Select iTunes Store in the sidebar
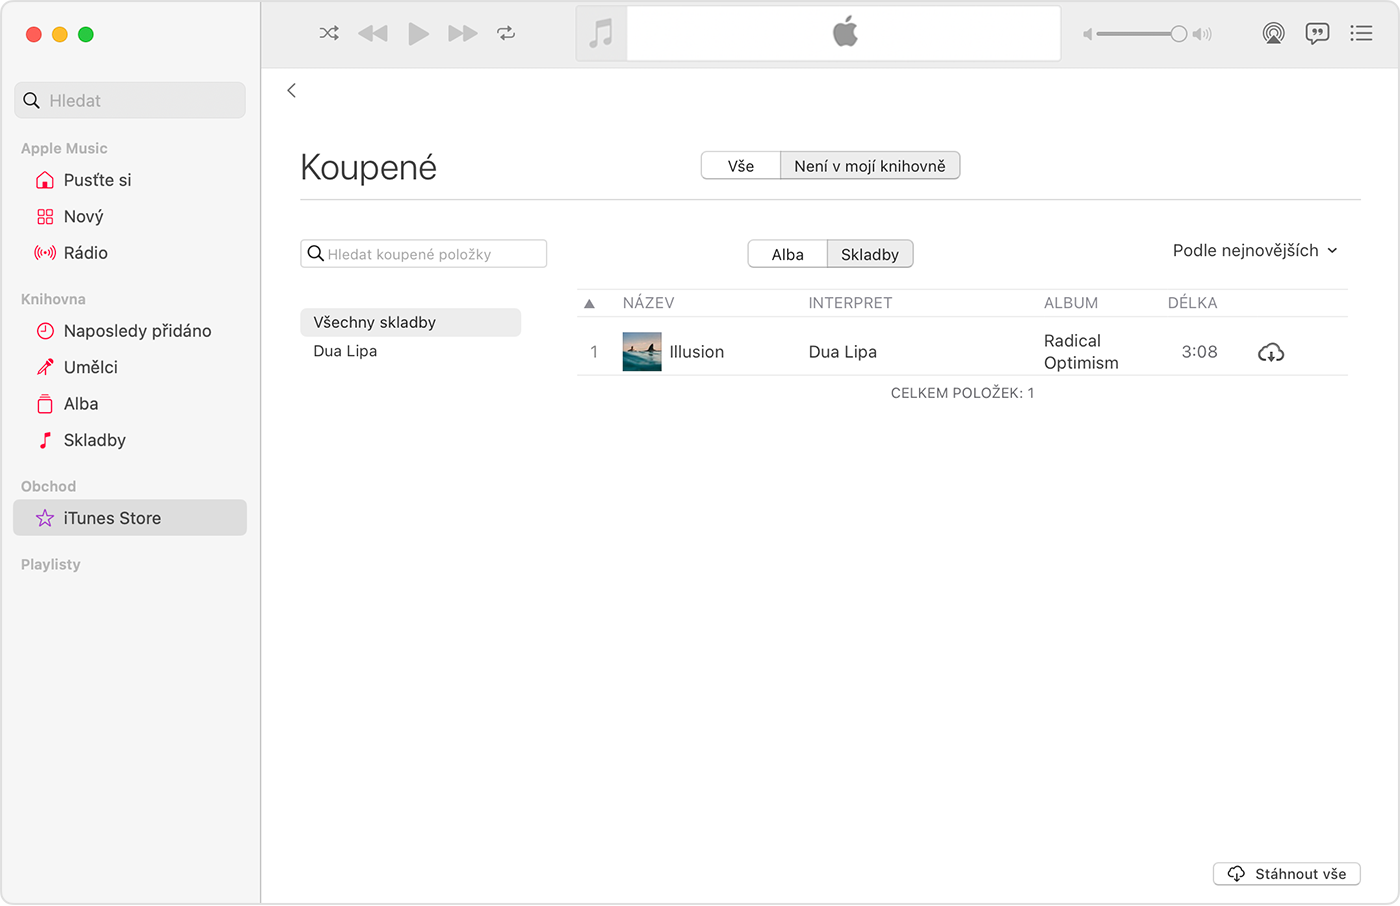1400x906 pixels. [x=130, y=518]
